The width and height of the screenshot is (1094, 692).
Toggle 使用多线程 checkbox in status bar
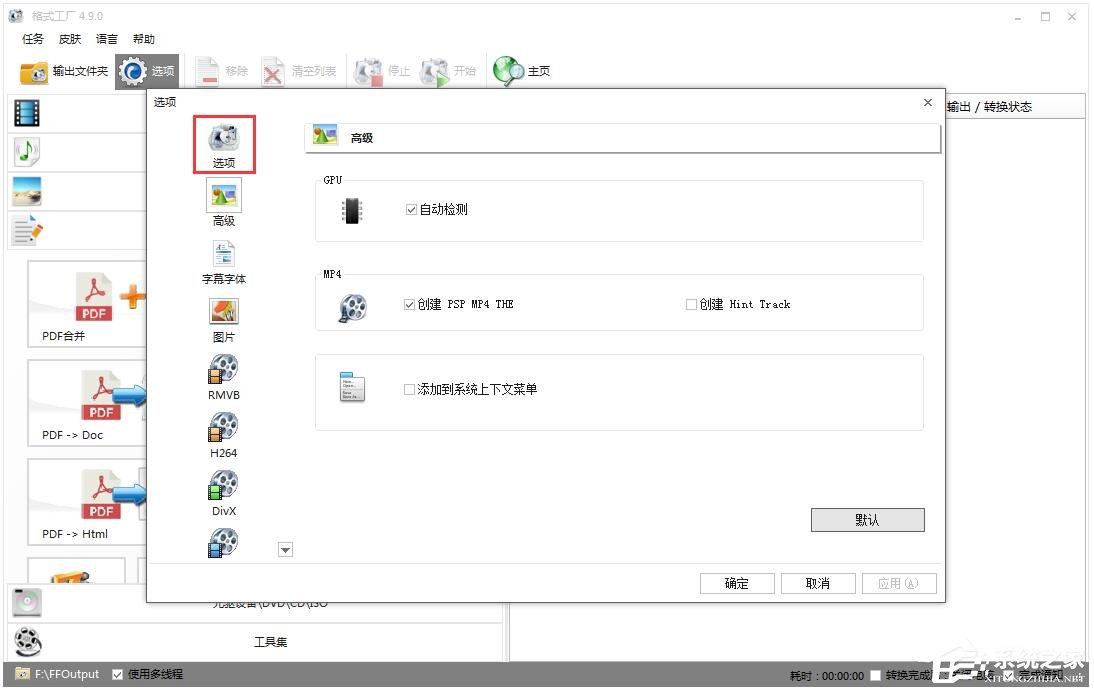click(x=118, y=675)
